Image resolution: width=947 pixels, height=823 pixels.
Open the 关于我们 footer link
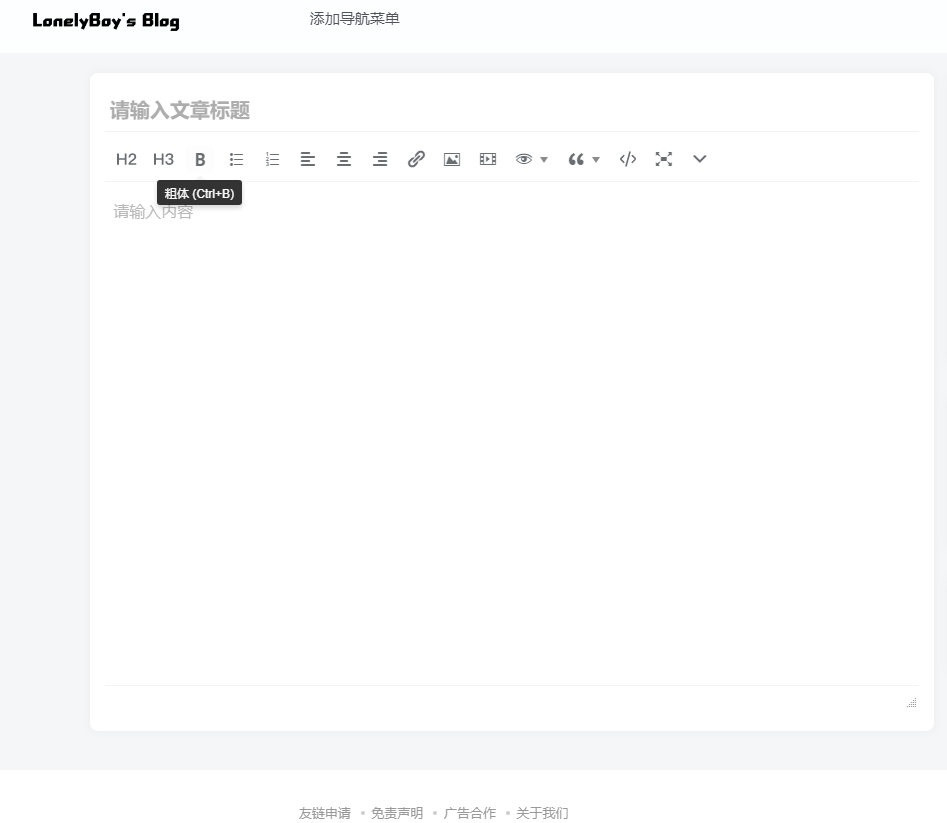[x=542, y=813]
